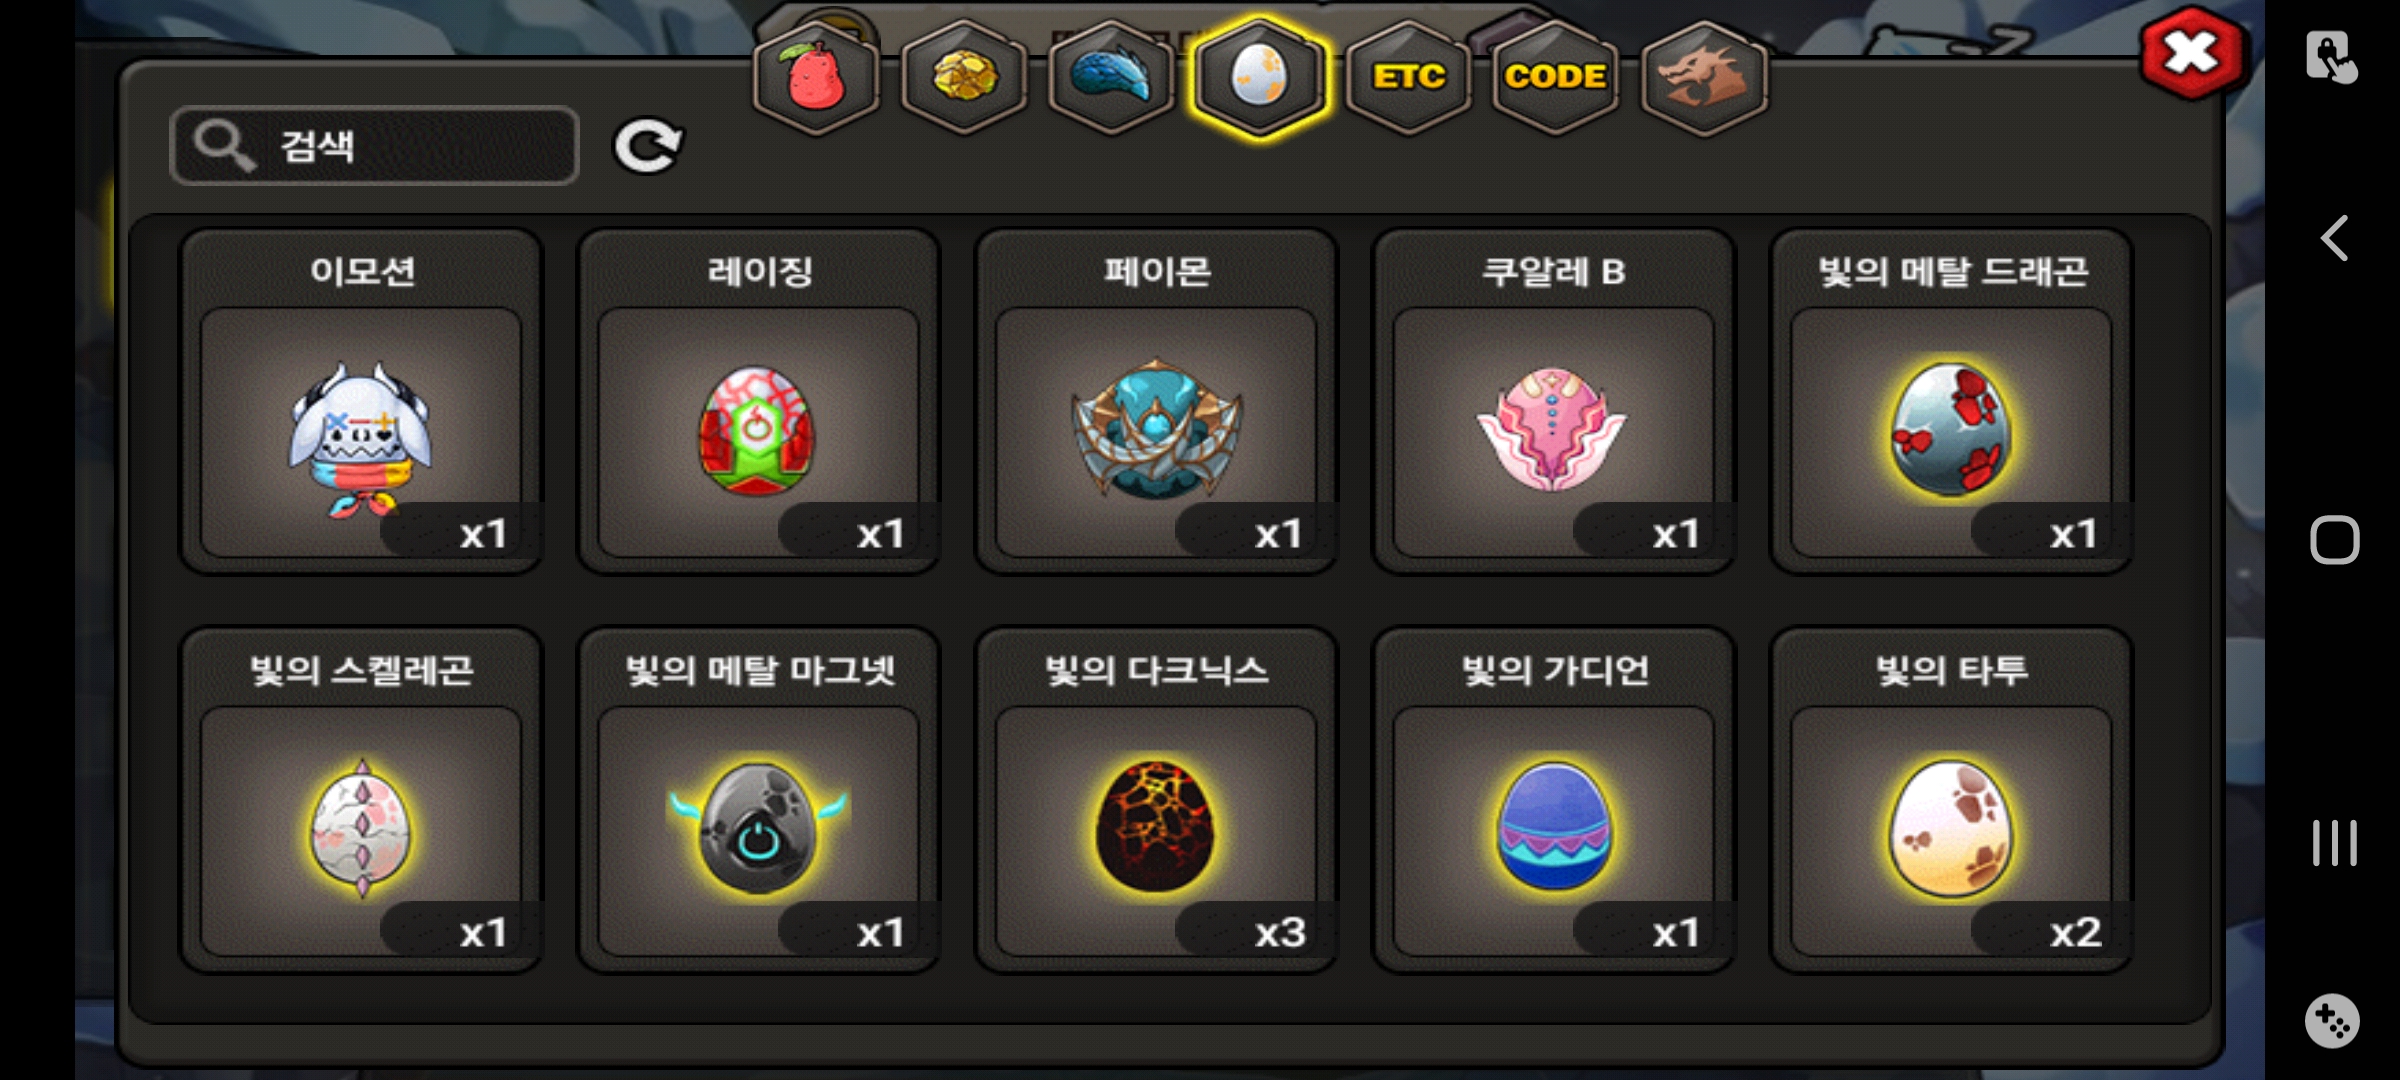Tap the Android back arrow
This screenshot has height=1080, width=2400.
click(x=2334, y=238)
